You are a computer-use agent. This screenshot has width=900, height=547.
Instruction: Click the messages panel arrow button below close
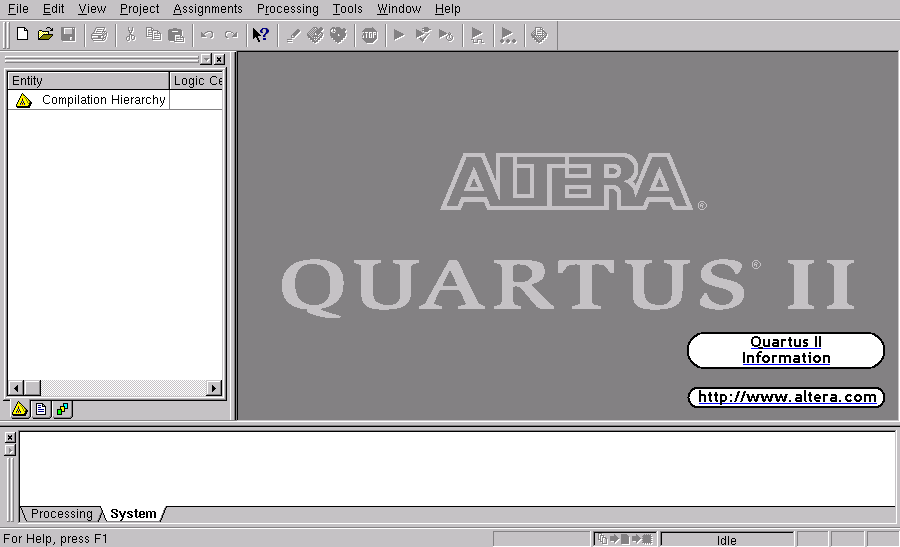pyautogui.click(x=10, y=450)
